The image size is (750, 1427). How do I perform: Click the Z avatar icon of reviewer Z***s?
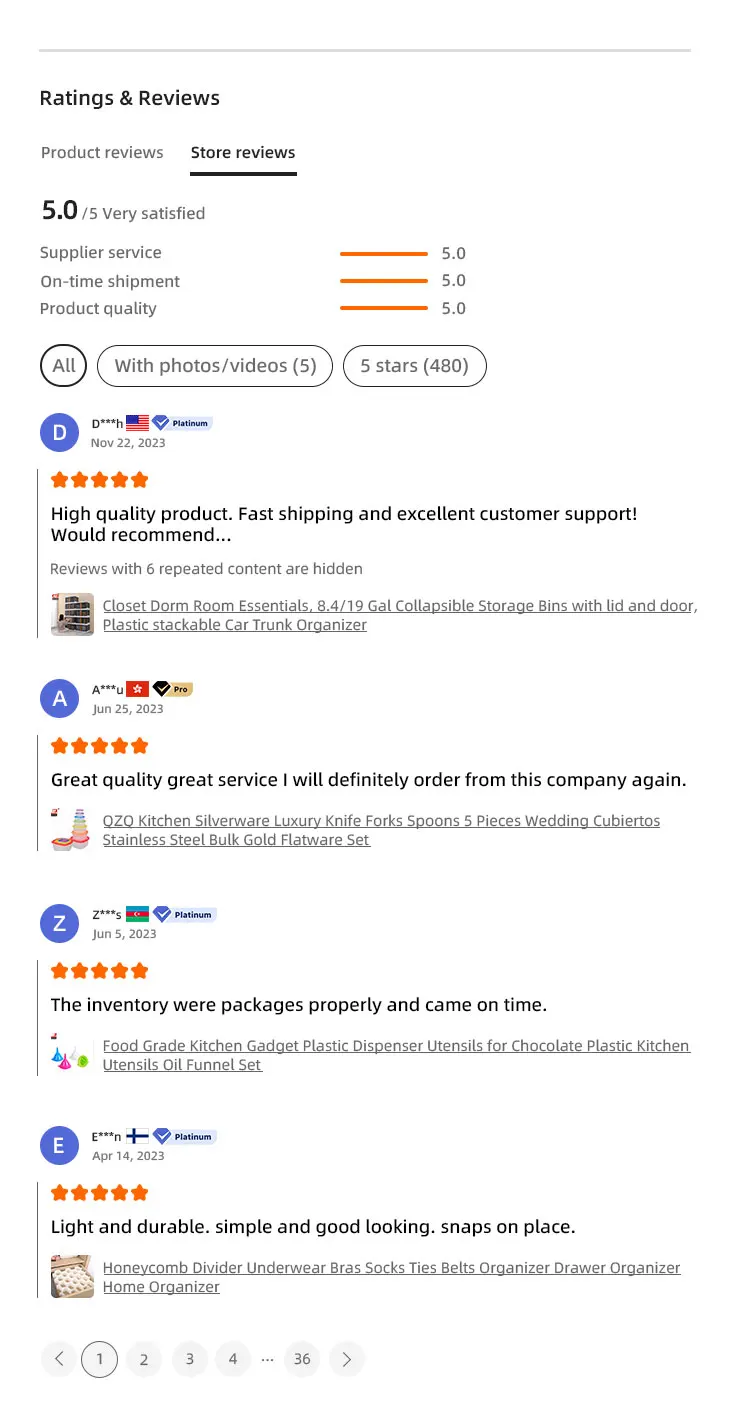[59, 923]
